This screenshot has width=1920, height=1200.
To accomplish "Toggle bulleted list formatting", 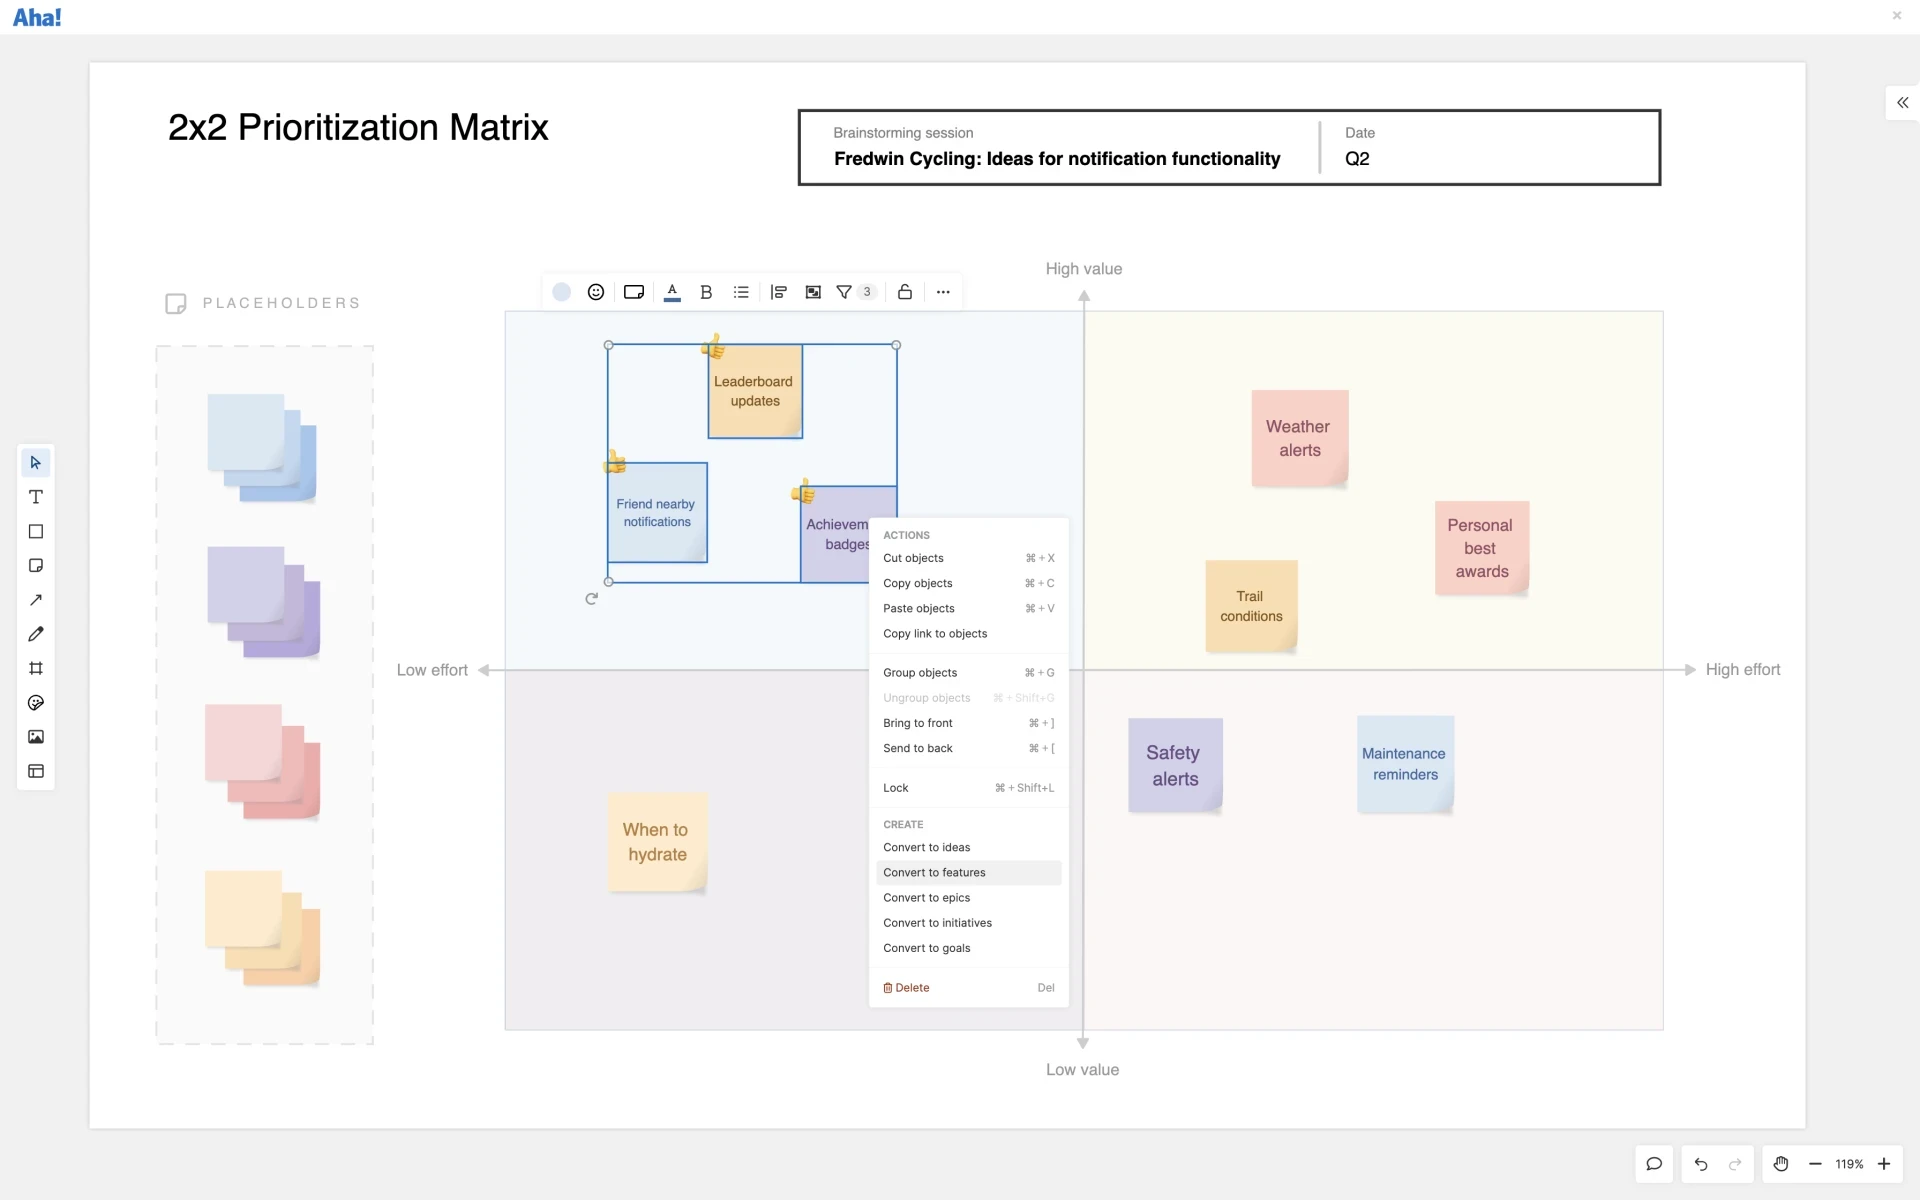I will coord(741,292).
